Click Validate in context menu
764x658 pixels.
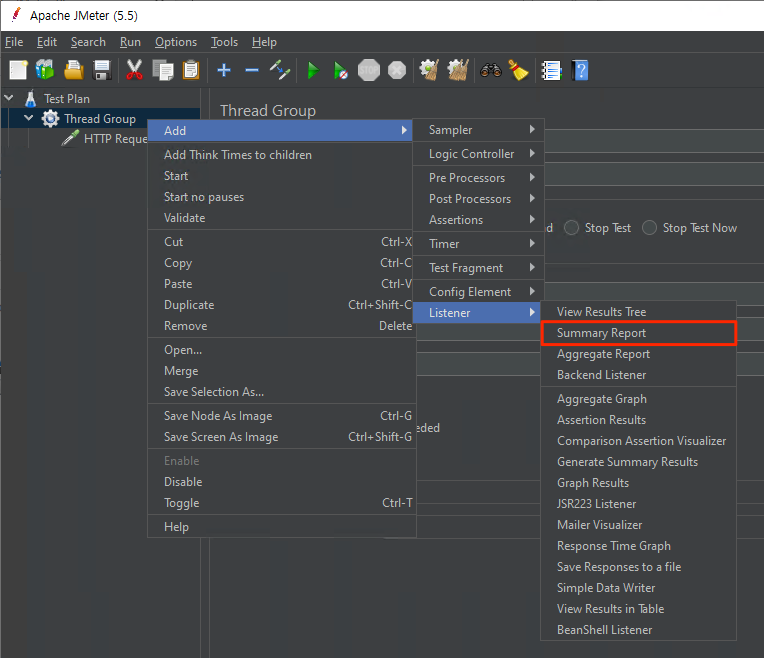(x=282, y=218)
